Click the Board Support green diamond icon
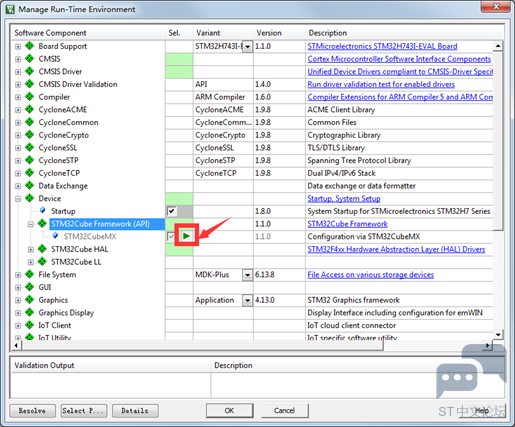 pyautogui.click(x=30, y=46)
